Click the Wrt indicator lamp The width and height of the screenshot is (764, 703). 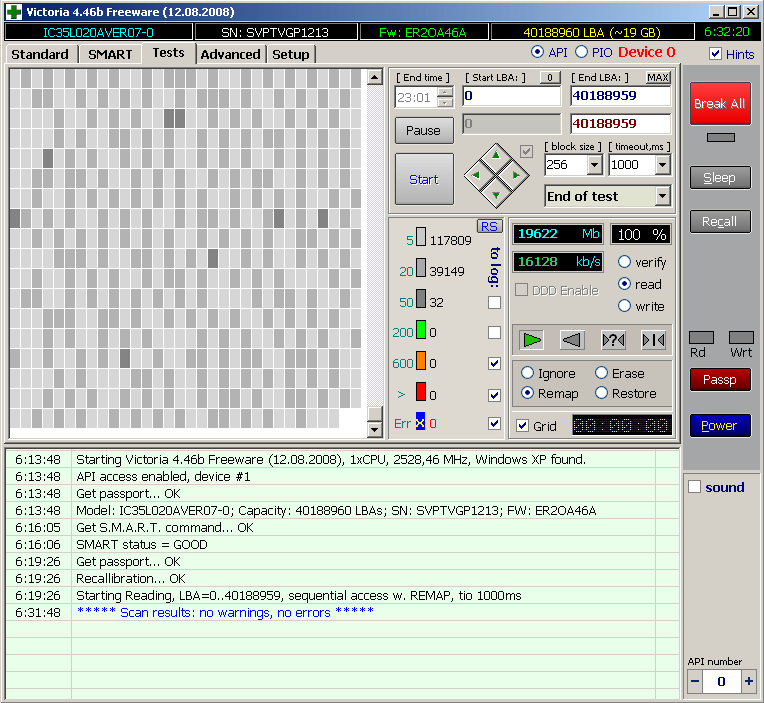741,337
